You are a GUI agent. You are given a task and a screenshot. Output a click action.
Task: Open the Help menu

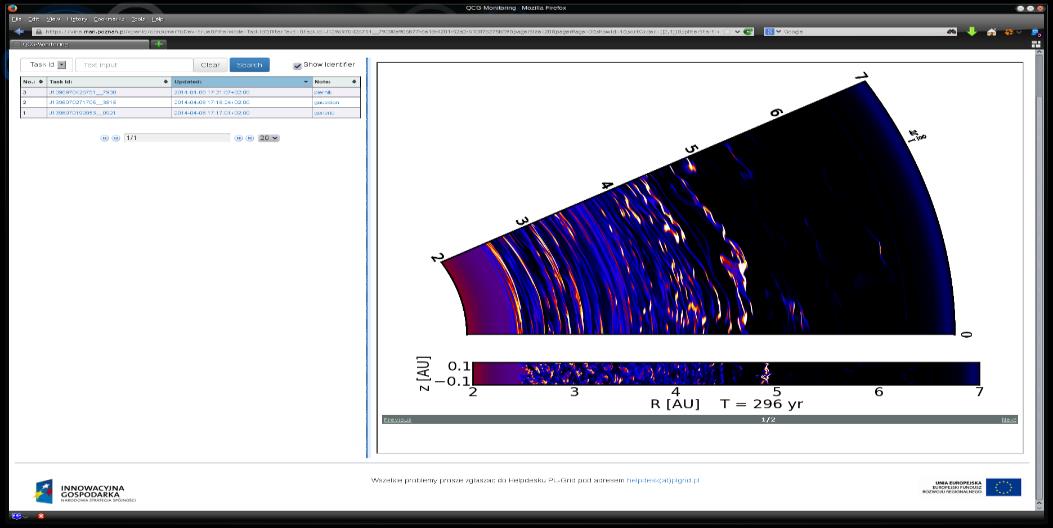tap(157, 19)
